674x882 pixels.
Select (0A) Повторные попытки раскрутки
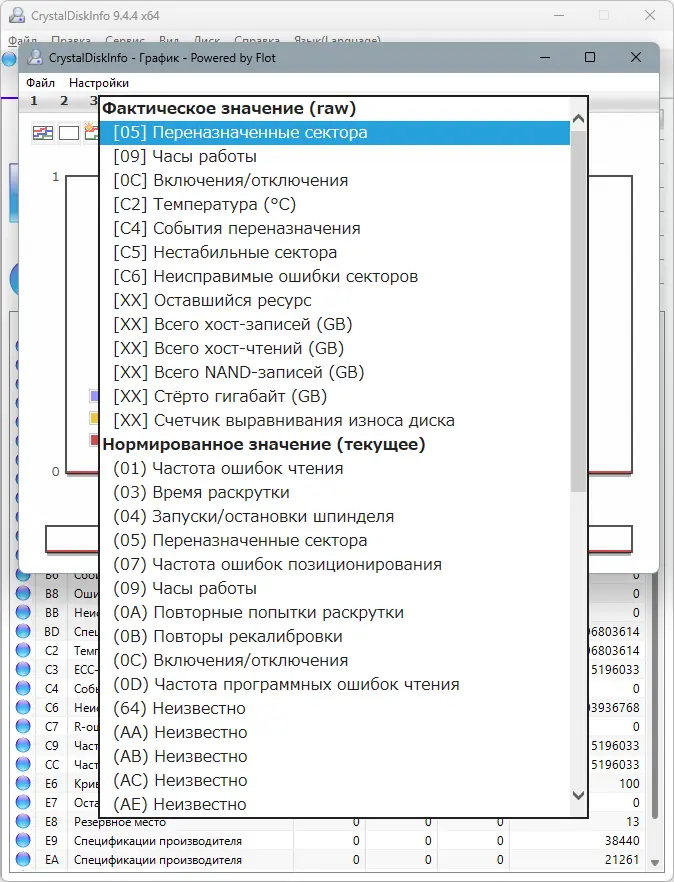point(335,613)
